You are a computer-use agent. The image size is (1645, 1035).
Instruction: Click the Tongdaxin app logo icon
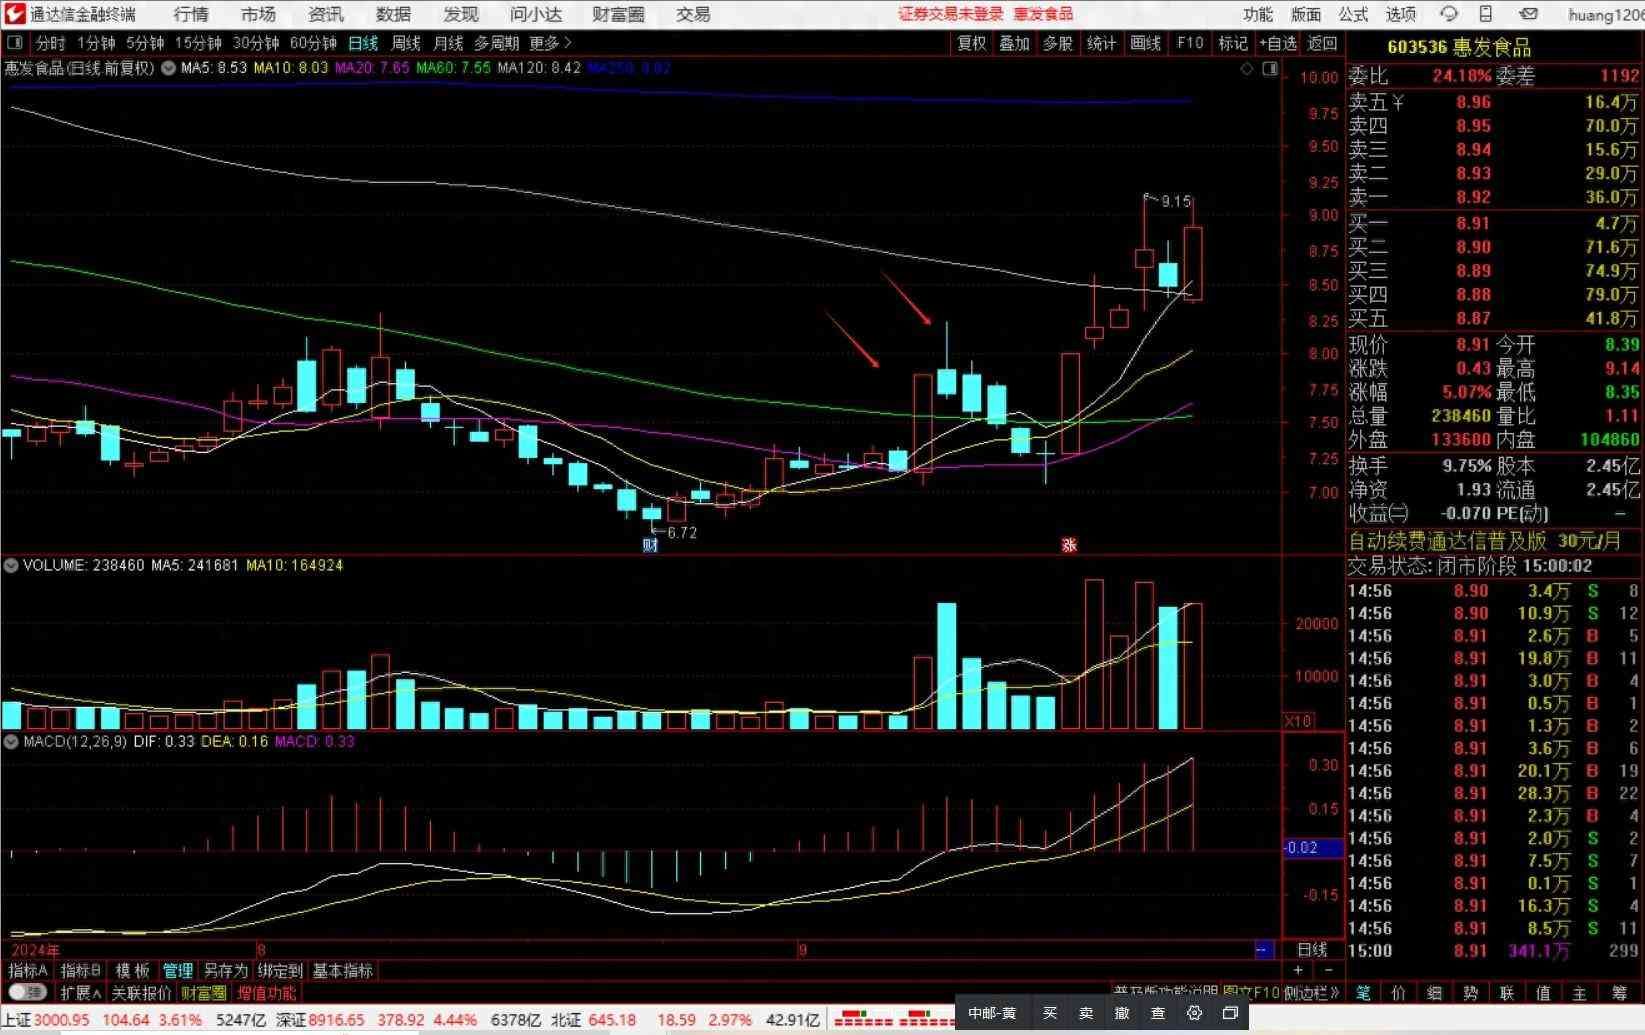(13, 14)
